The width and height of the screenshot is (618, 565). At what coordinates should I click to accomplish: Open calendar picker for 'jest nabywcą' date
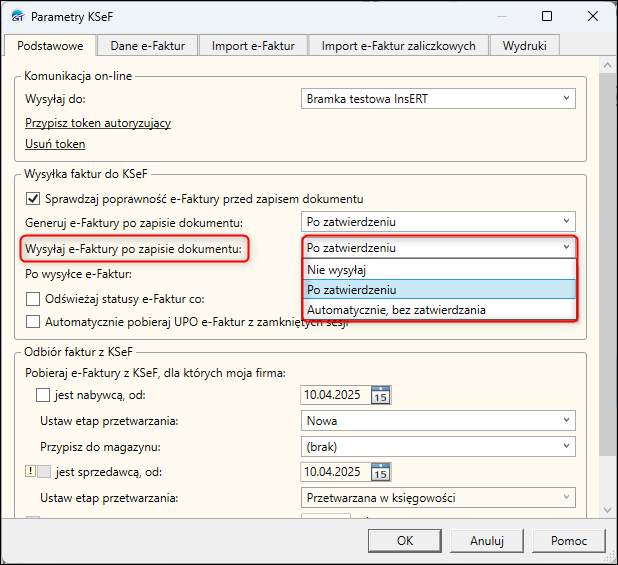tap(380, 395)
